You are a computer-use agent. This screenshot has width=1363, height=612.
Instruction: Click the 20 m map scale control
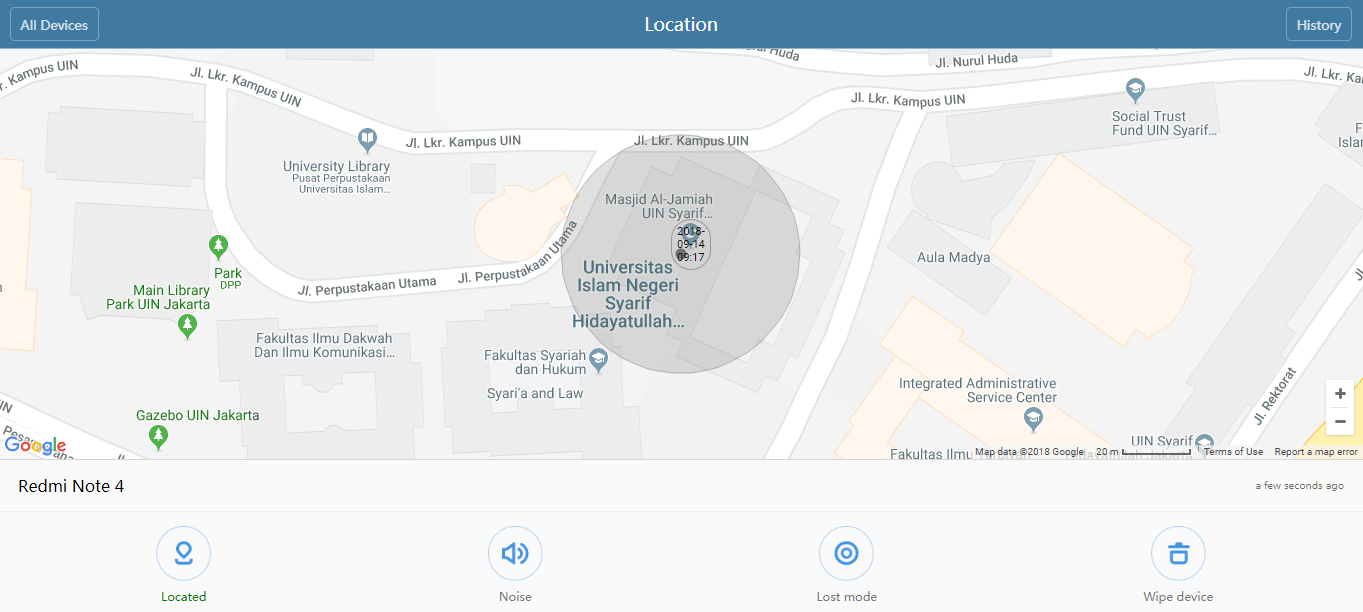pos(1143,452)
